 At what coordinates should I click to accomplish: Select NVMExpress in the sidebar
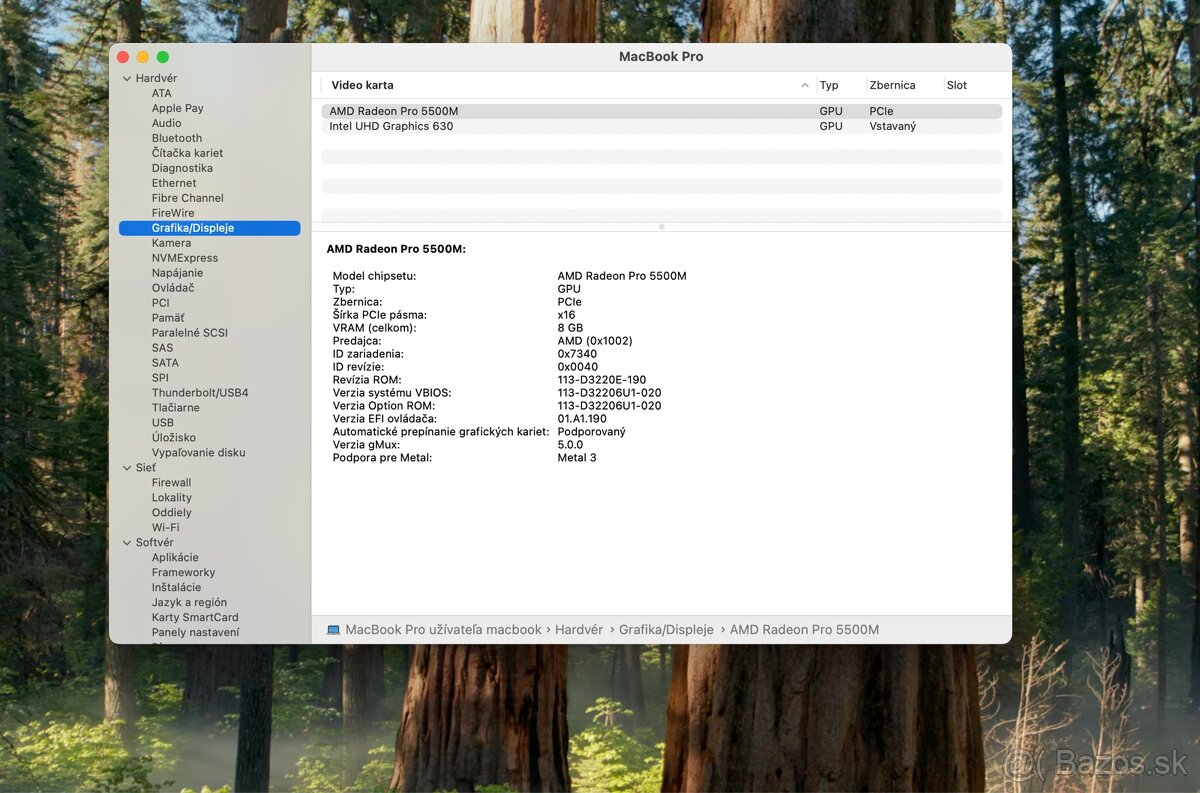(x=184, y=258)
